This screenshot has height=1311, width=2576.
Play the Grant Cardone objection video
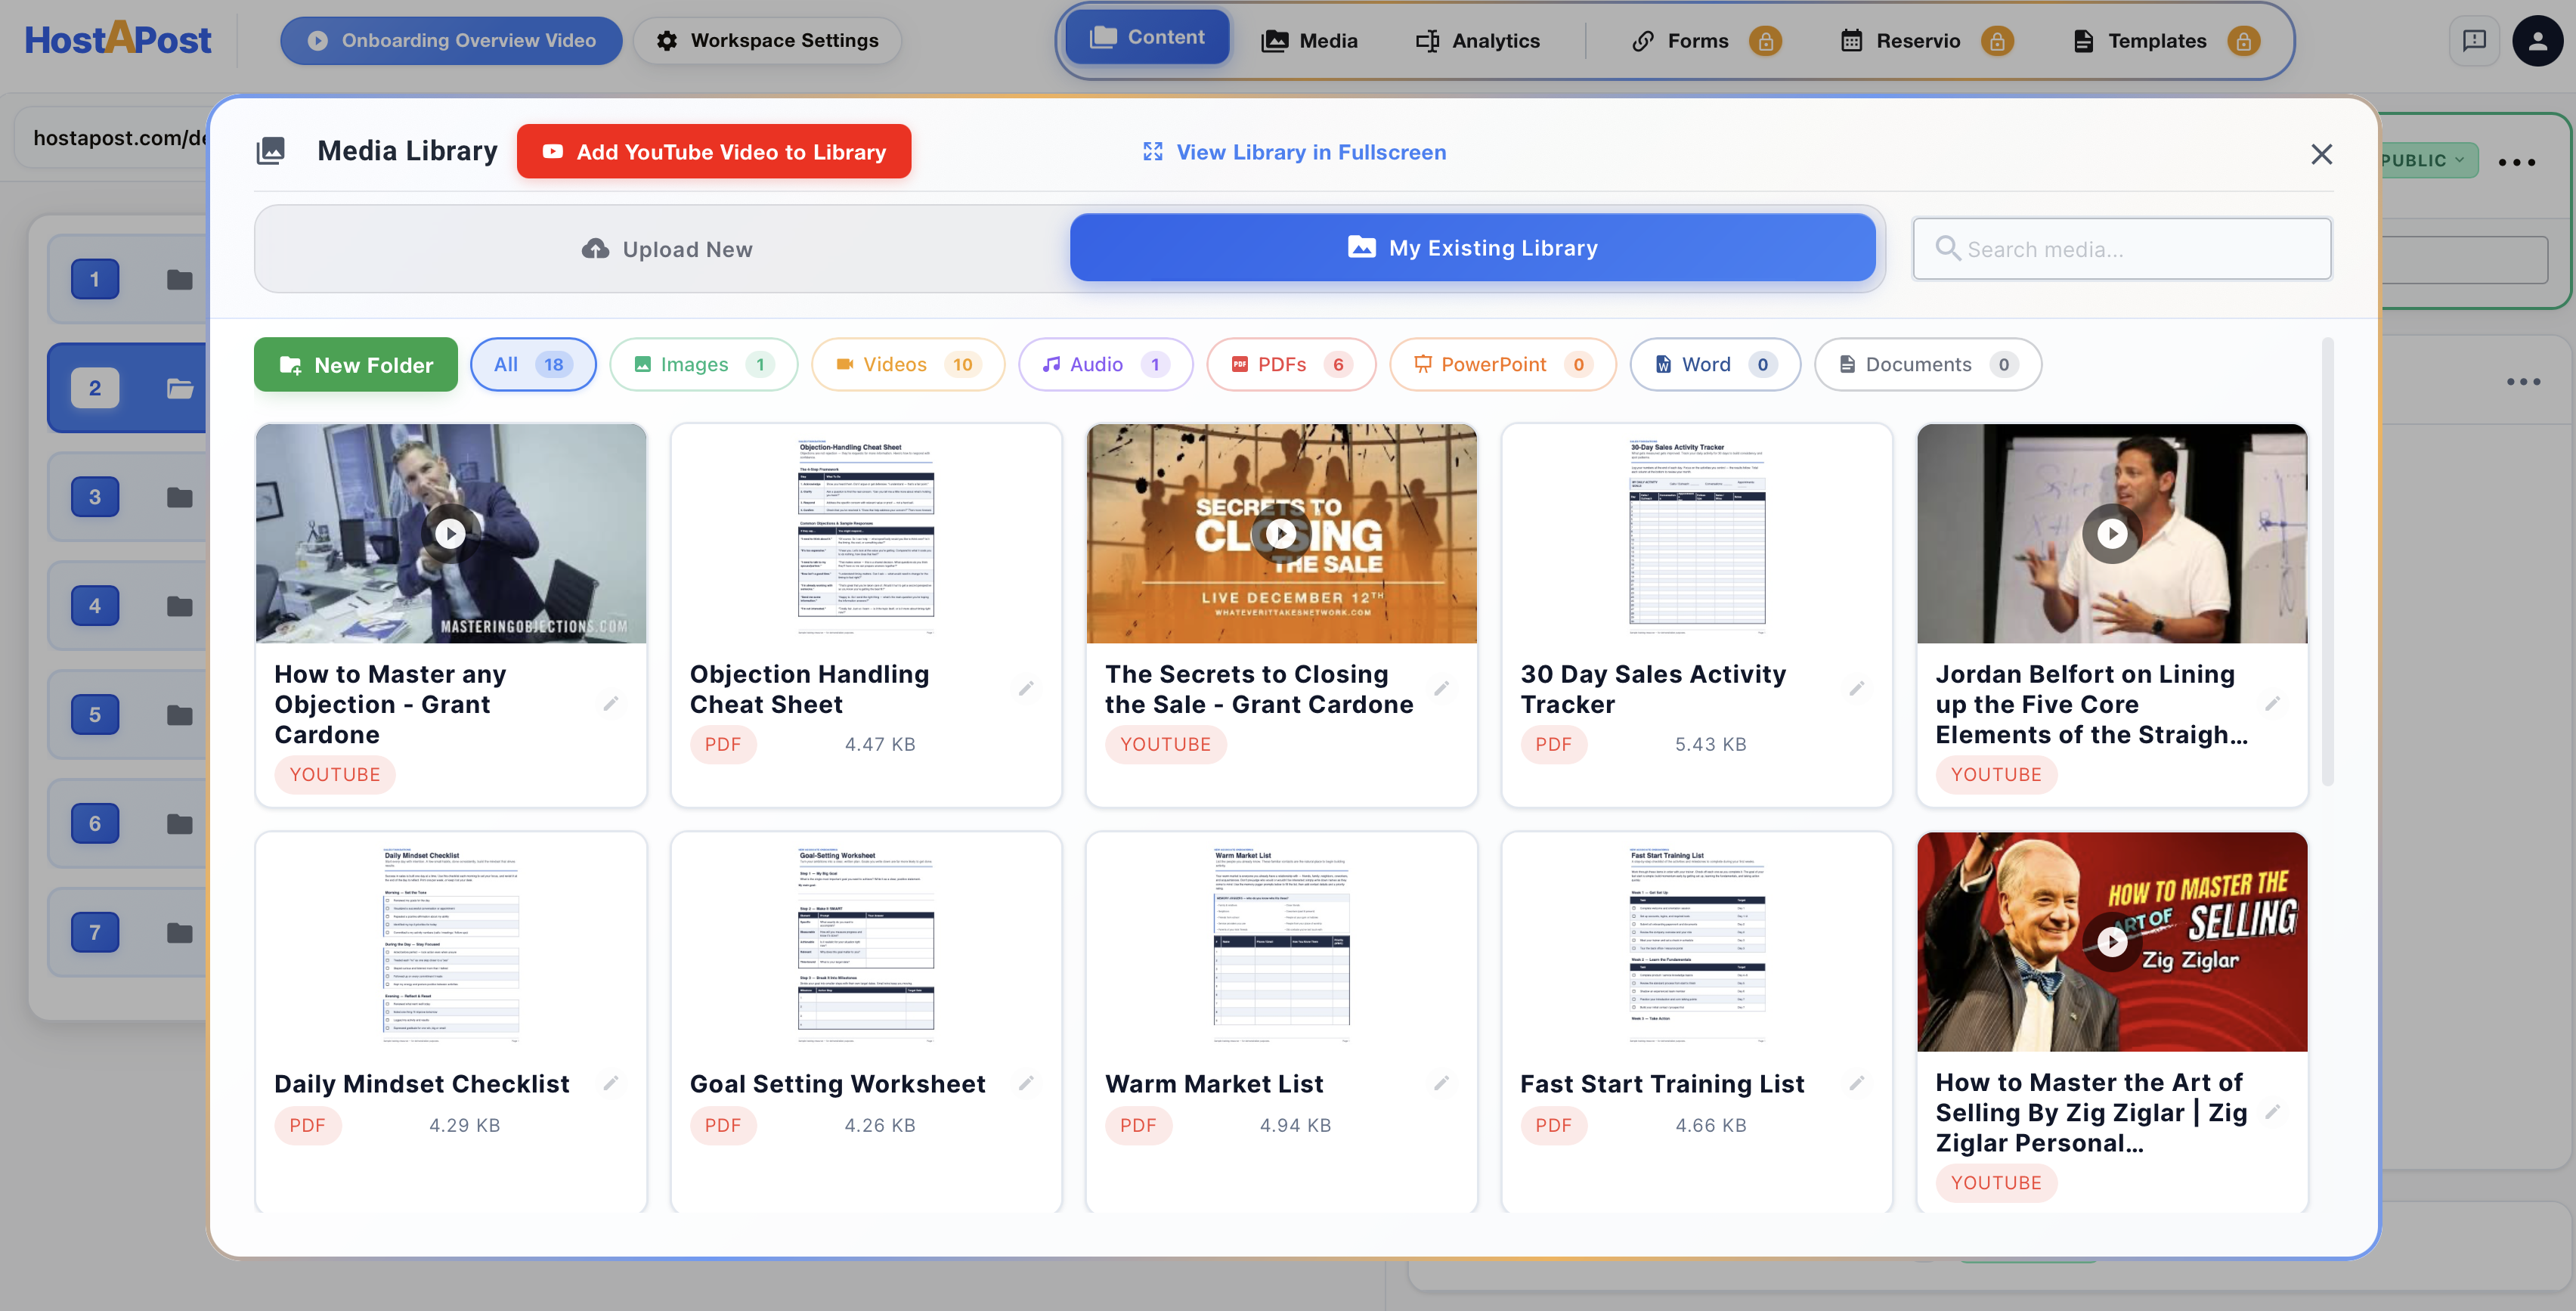click(x=450, y=533)
